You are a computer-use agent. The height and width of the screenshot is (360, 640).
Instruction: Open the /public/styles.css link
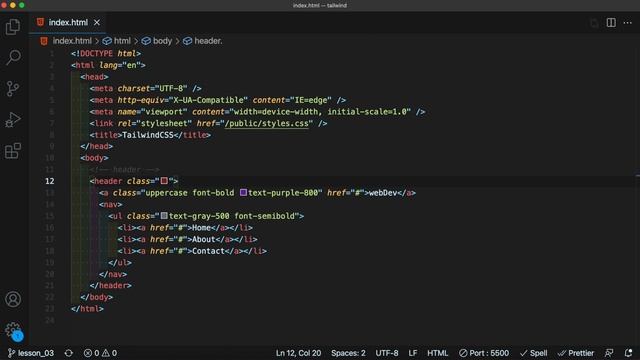click(267, 123)
